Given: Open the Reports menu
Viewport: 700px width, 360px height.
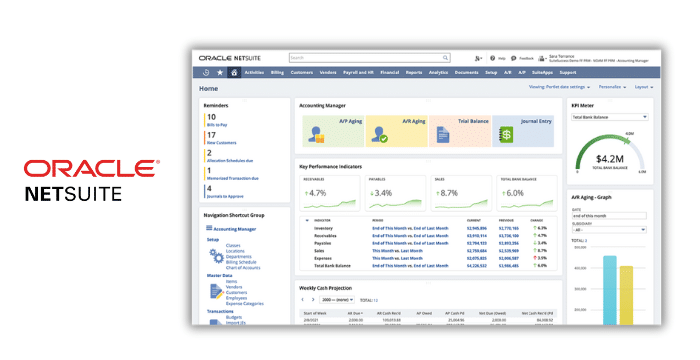Looking at the screenshot, I should [x=414, y=72].
